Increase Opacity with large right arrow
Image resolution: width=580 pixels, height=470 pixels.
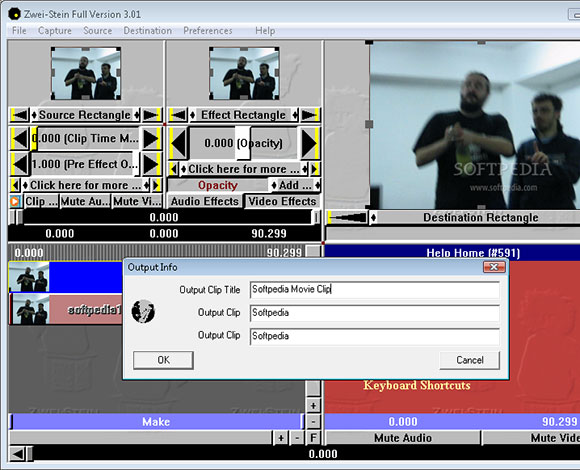tap(310, 143)
